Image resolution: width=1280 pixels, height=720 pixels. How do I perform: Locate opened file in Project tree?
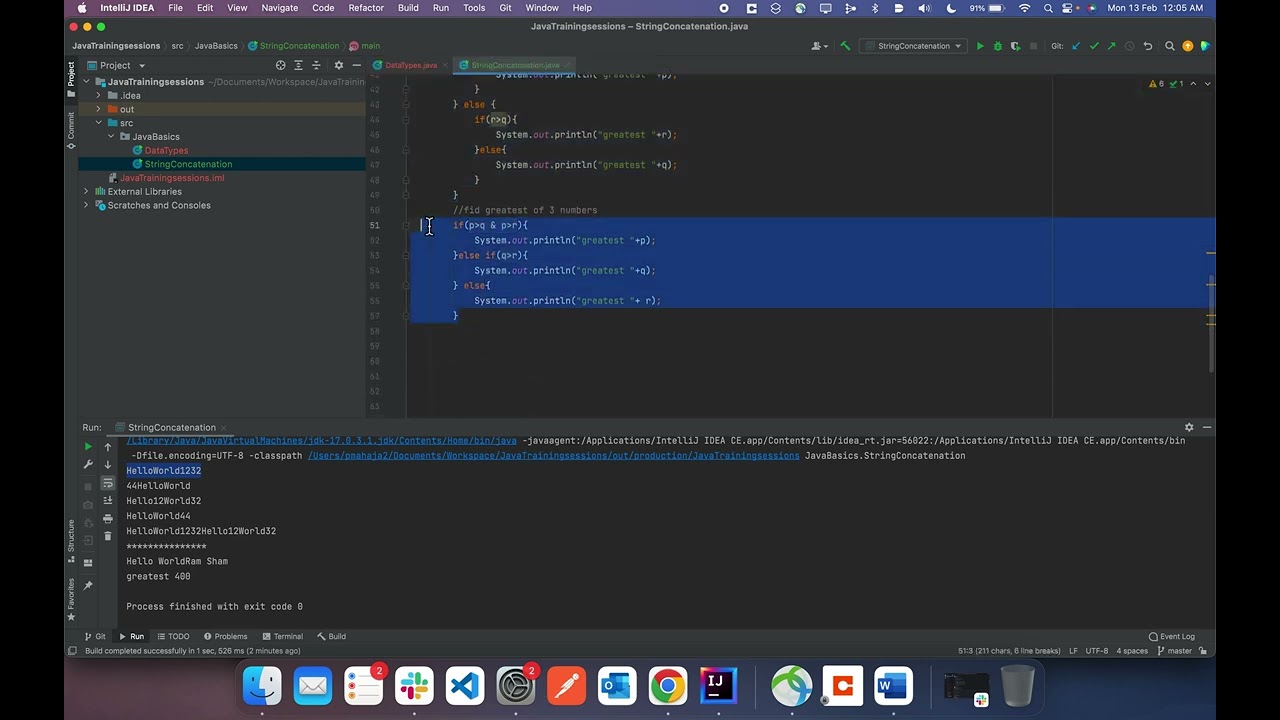pos(280,65)
